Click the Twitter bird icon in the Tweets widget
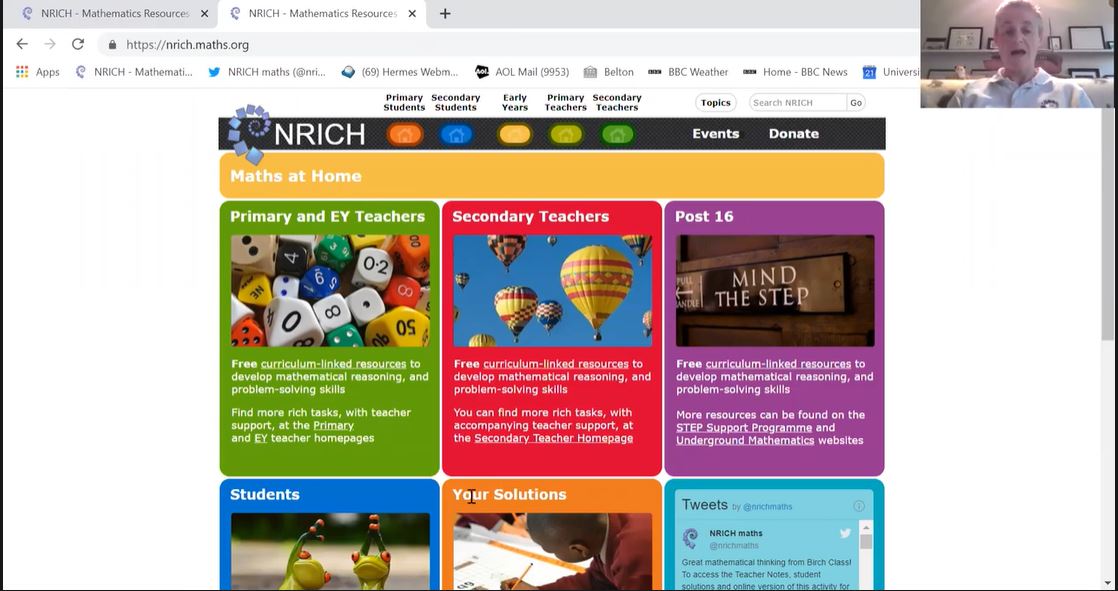The width and height of the screenshot is (1118, 591). tap(845, 534)
